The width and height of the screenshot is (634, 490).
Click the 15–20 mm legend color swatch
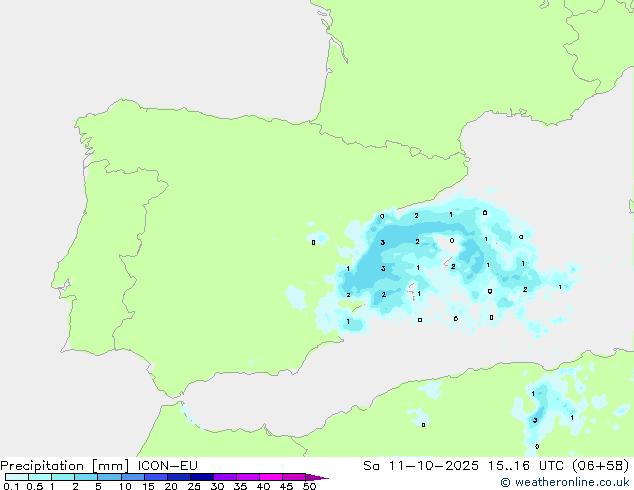pos(156,477)
